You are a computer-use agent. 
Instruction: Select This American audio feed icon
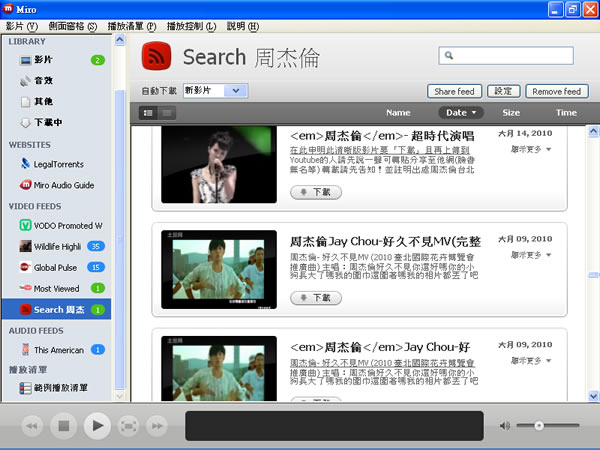coord(26,350)
